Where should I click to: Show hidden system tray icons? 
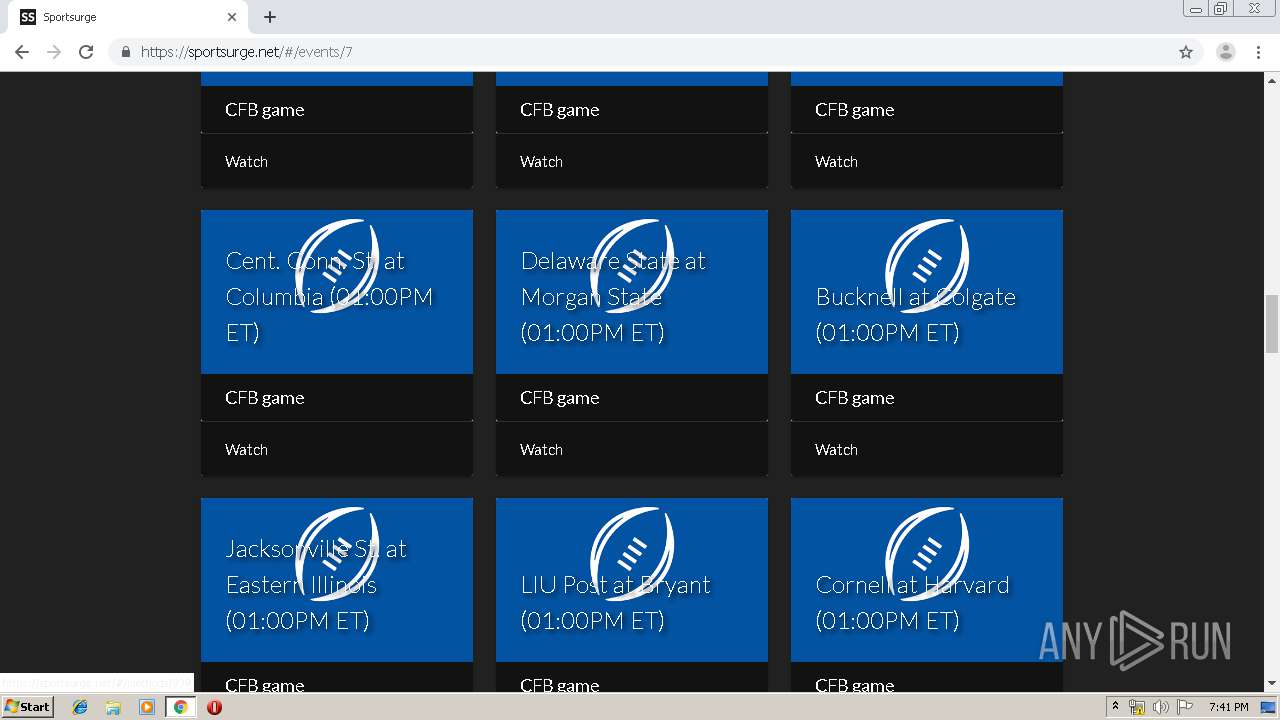pos(1115,707)
